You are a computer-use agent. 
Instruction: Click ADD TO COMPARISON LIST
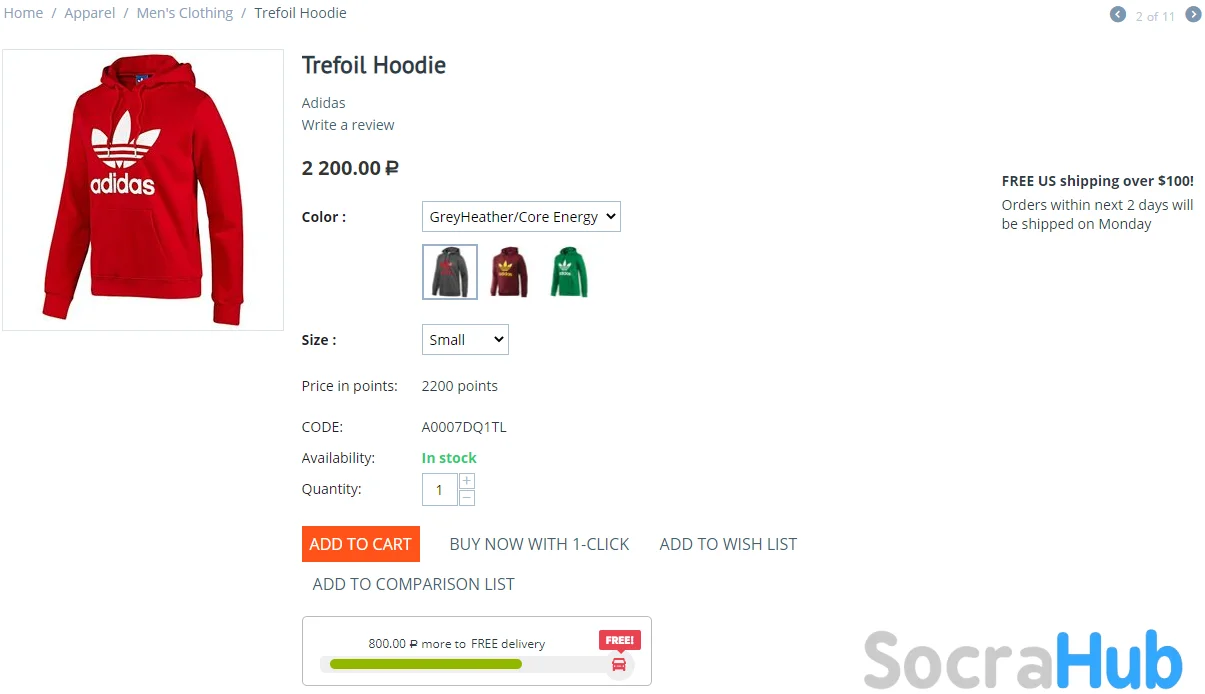414,584
